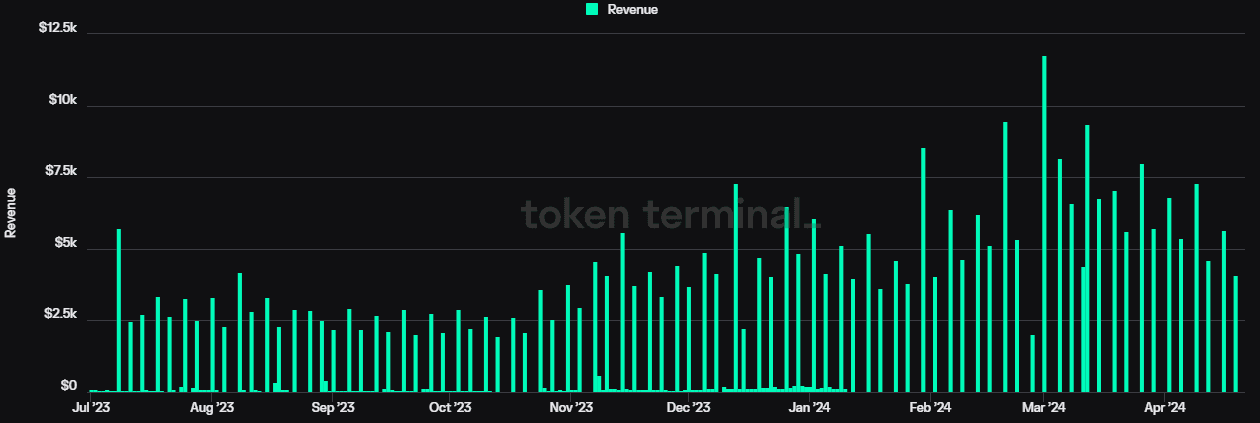The height and width of the screenshot is (423, 1260).
Task: Select the Oct '23 x-axis label
Action: (450, 408)
